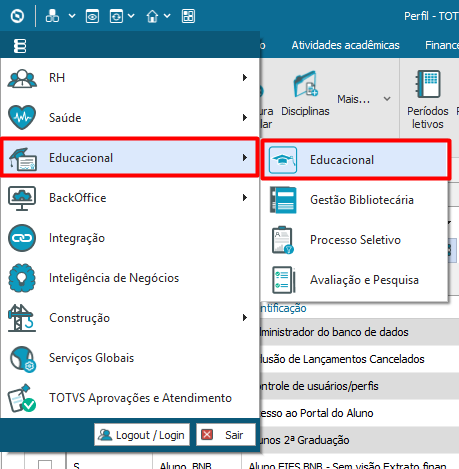Click the eye view window icon

click(92, 16)
